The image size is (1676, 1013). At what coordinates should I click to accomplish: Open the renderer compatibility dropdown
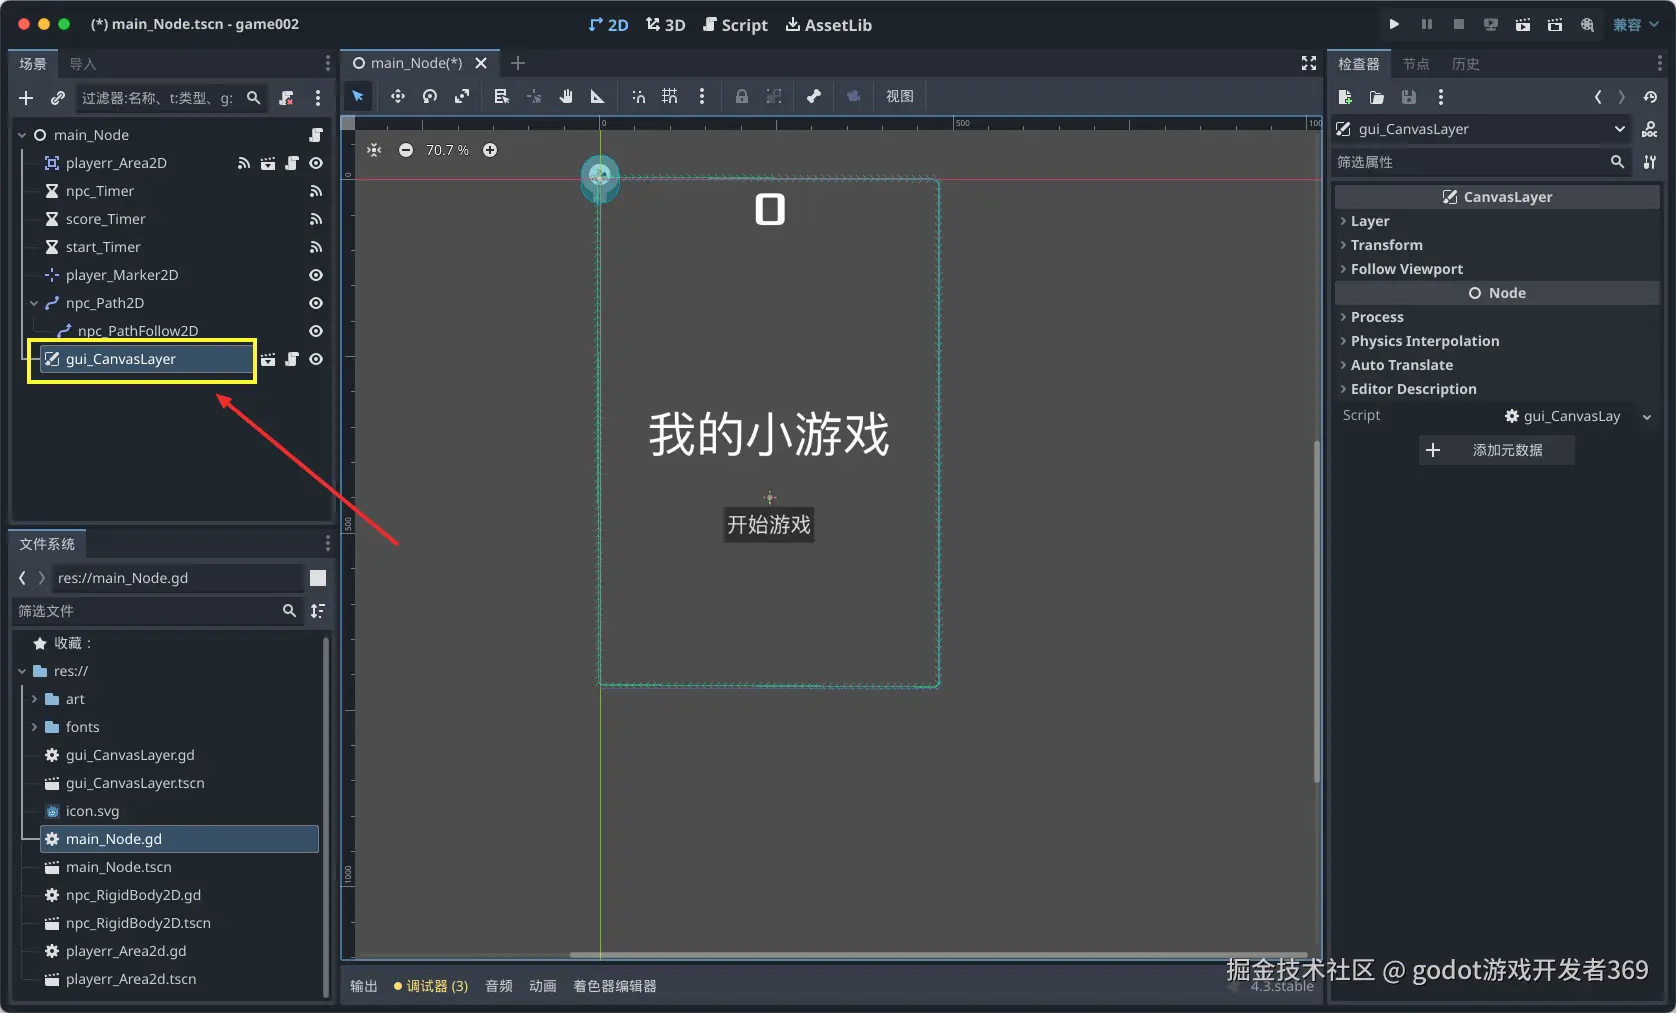pos(1635,24)
